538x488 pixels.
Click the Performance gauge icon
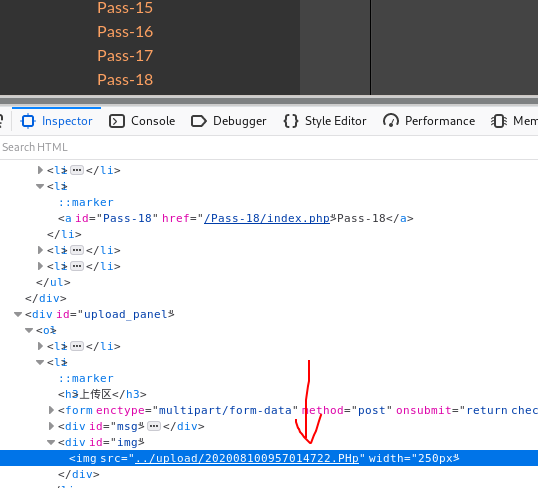coord(391,121)
